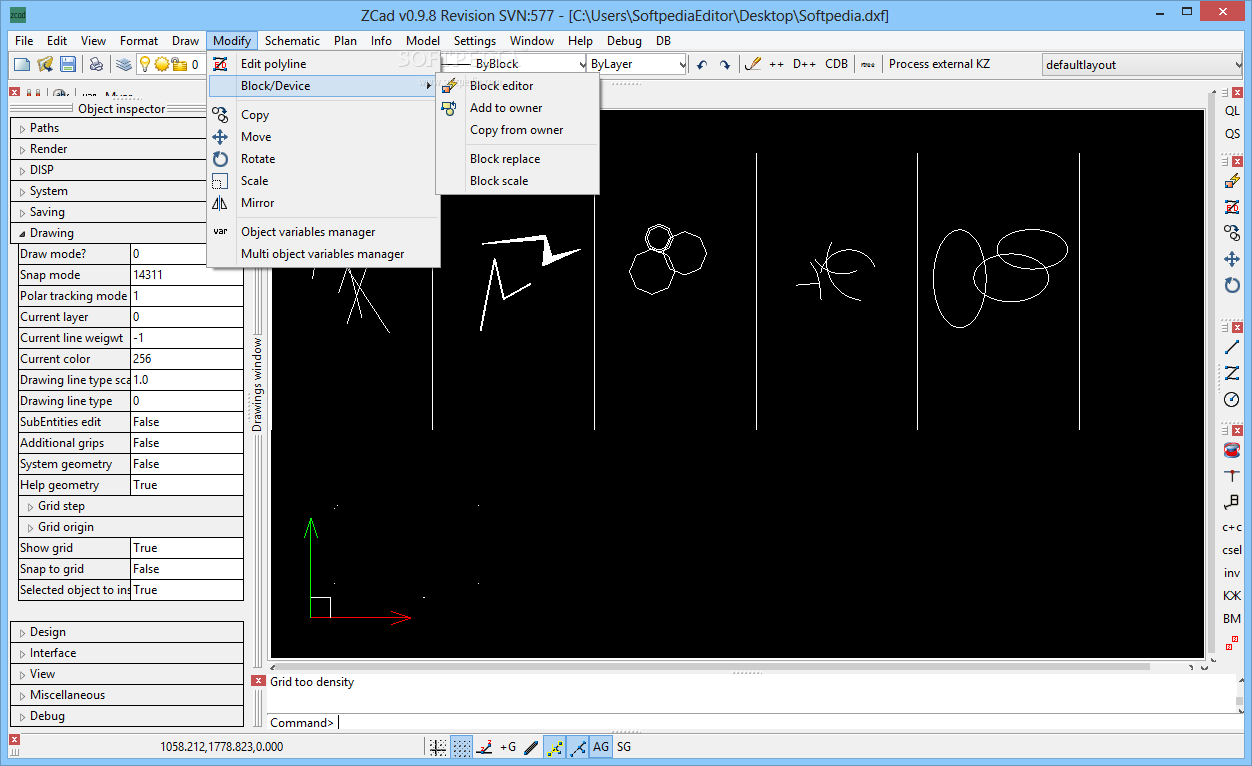Click the QL button in right toolbar

coord(1232,111)
